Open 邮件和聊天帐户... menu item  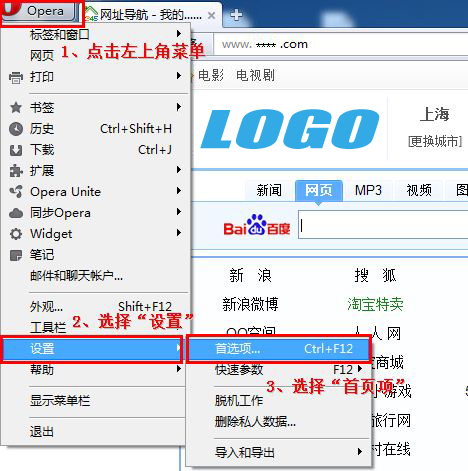pyautogui.click(x=95, y=276)
